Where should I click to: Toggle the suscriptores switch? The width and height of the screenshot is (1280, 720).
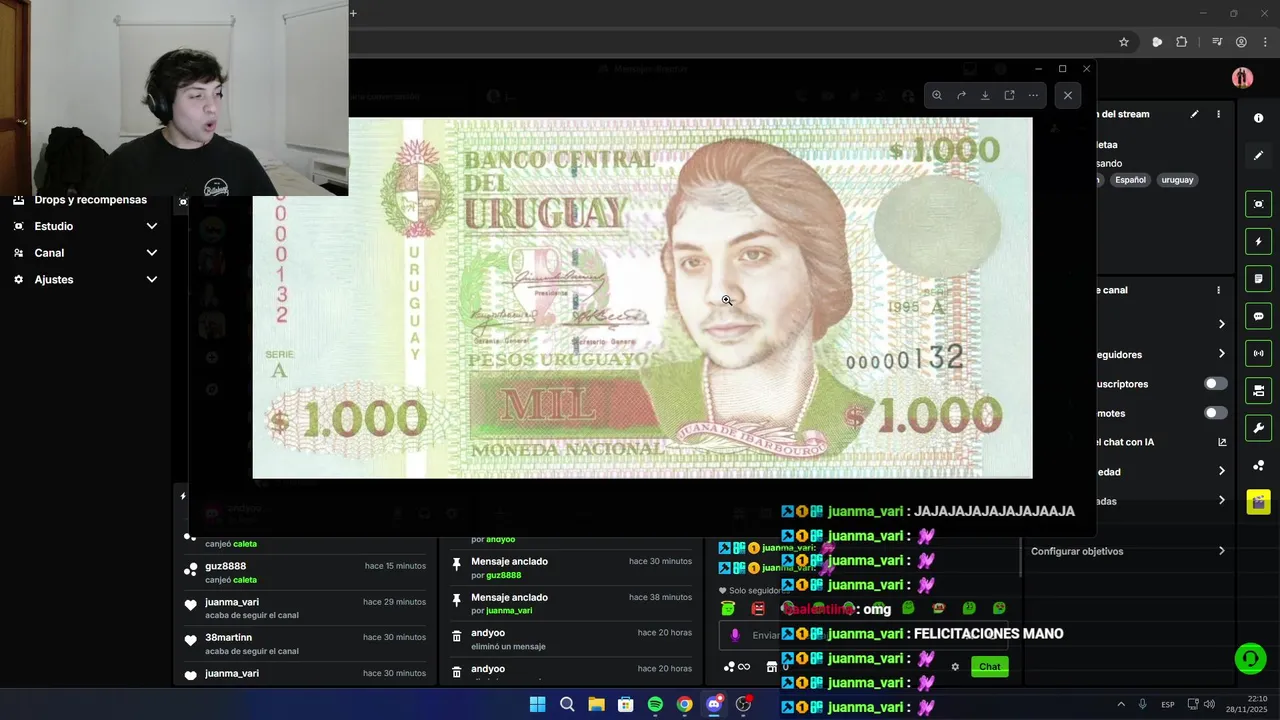1215,384
